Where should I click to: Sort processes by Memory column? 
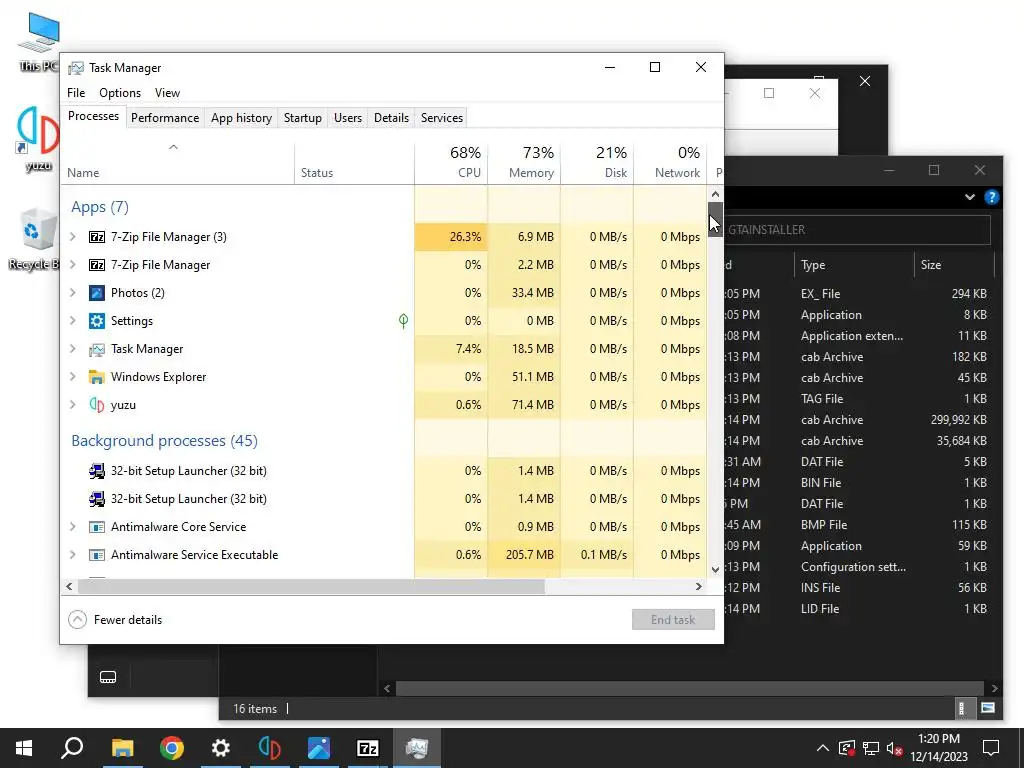524,162
